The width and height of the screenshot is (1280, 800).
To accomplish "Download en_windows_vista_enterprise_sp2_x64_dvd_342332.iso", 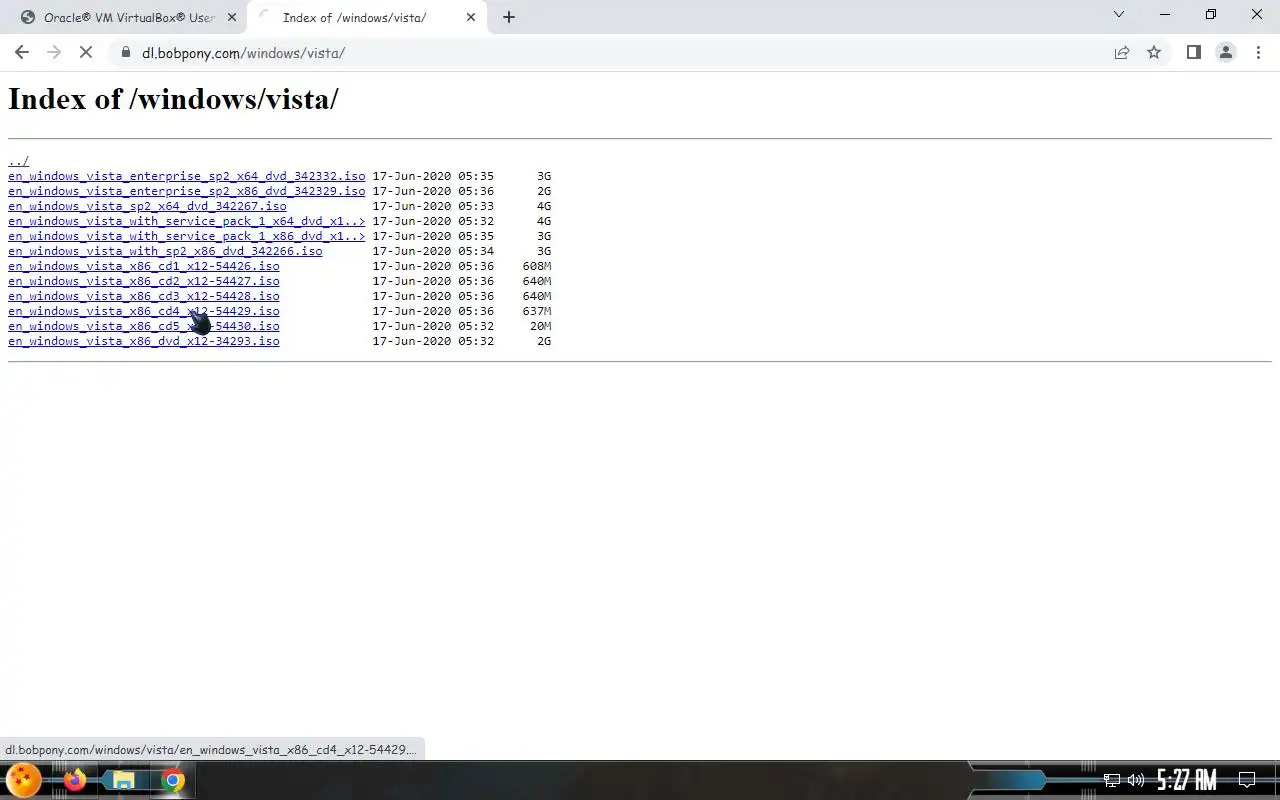I will [x=187, y=176].
